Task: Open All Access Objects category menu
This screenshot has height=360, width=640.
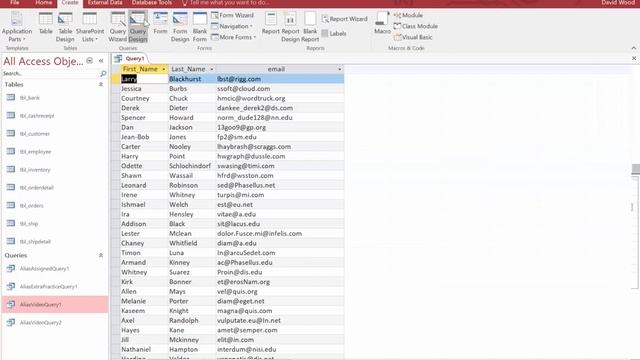Action: pyautogui.click(x=89, y=61)
